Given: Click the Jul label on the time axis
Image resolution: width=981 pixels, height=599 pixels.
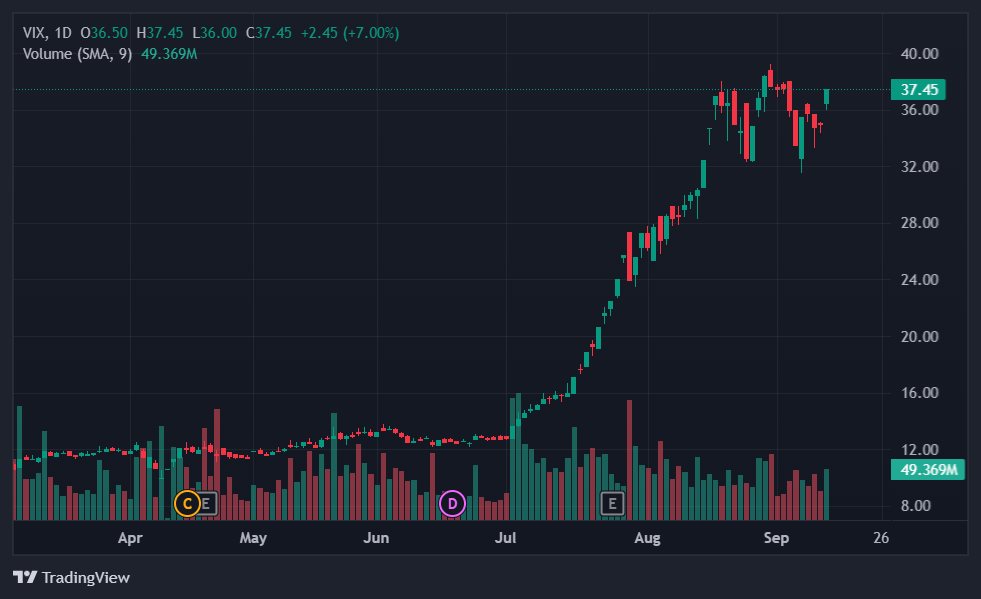Looking at the screenshot, I should coord(506,538).
